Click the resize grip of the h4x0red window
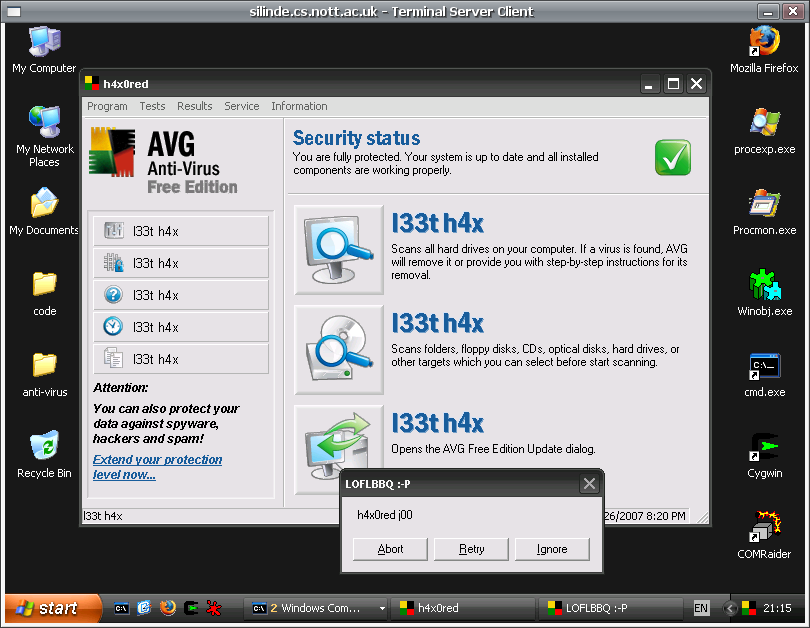 703,517
